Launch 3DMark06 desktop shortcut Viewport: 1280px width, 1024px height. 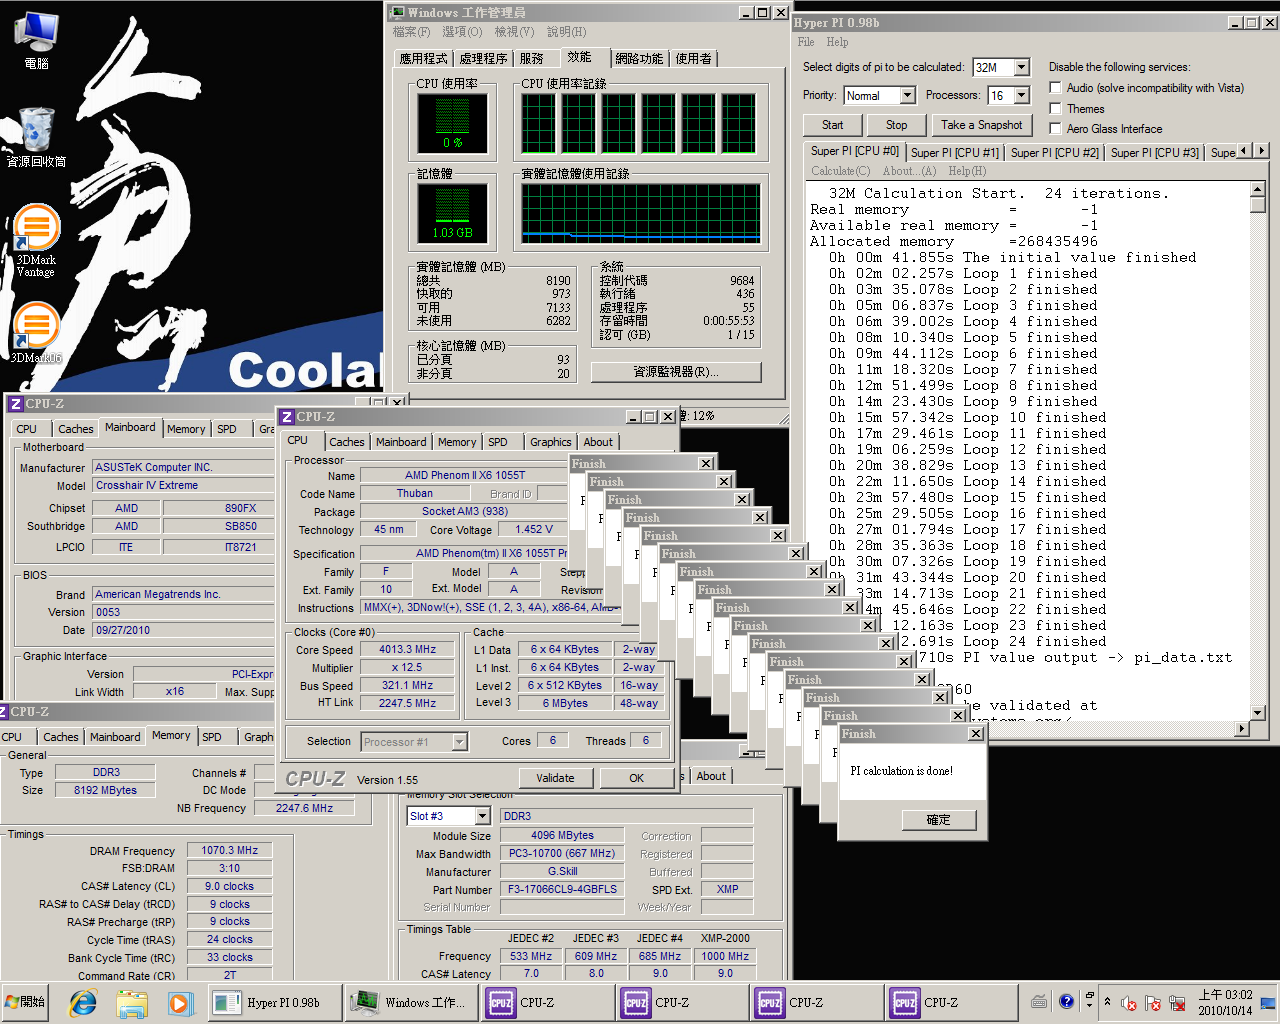[x=36, y=333]
